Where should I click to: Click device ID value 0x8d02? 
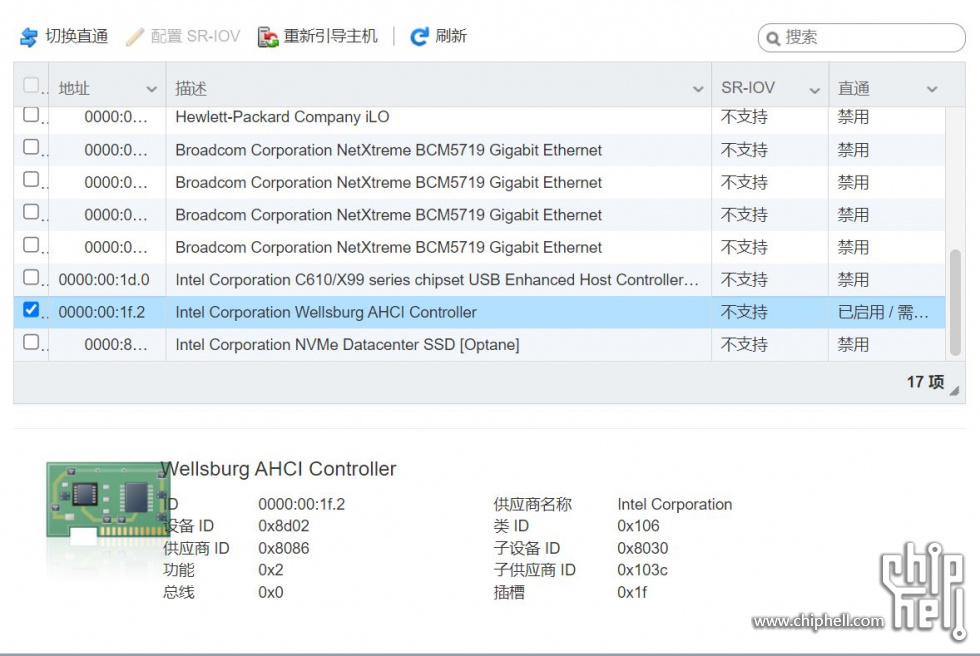284,525
